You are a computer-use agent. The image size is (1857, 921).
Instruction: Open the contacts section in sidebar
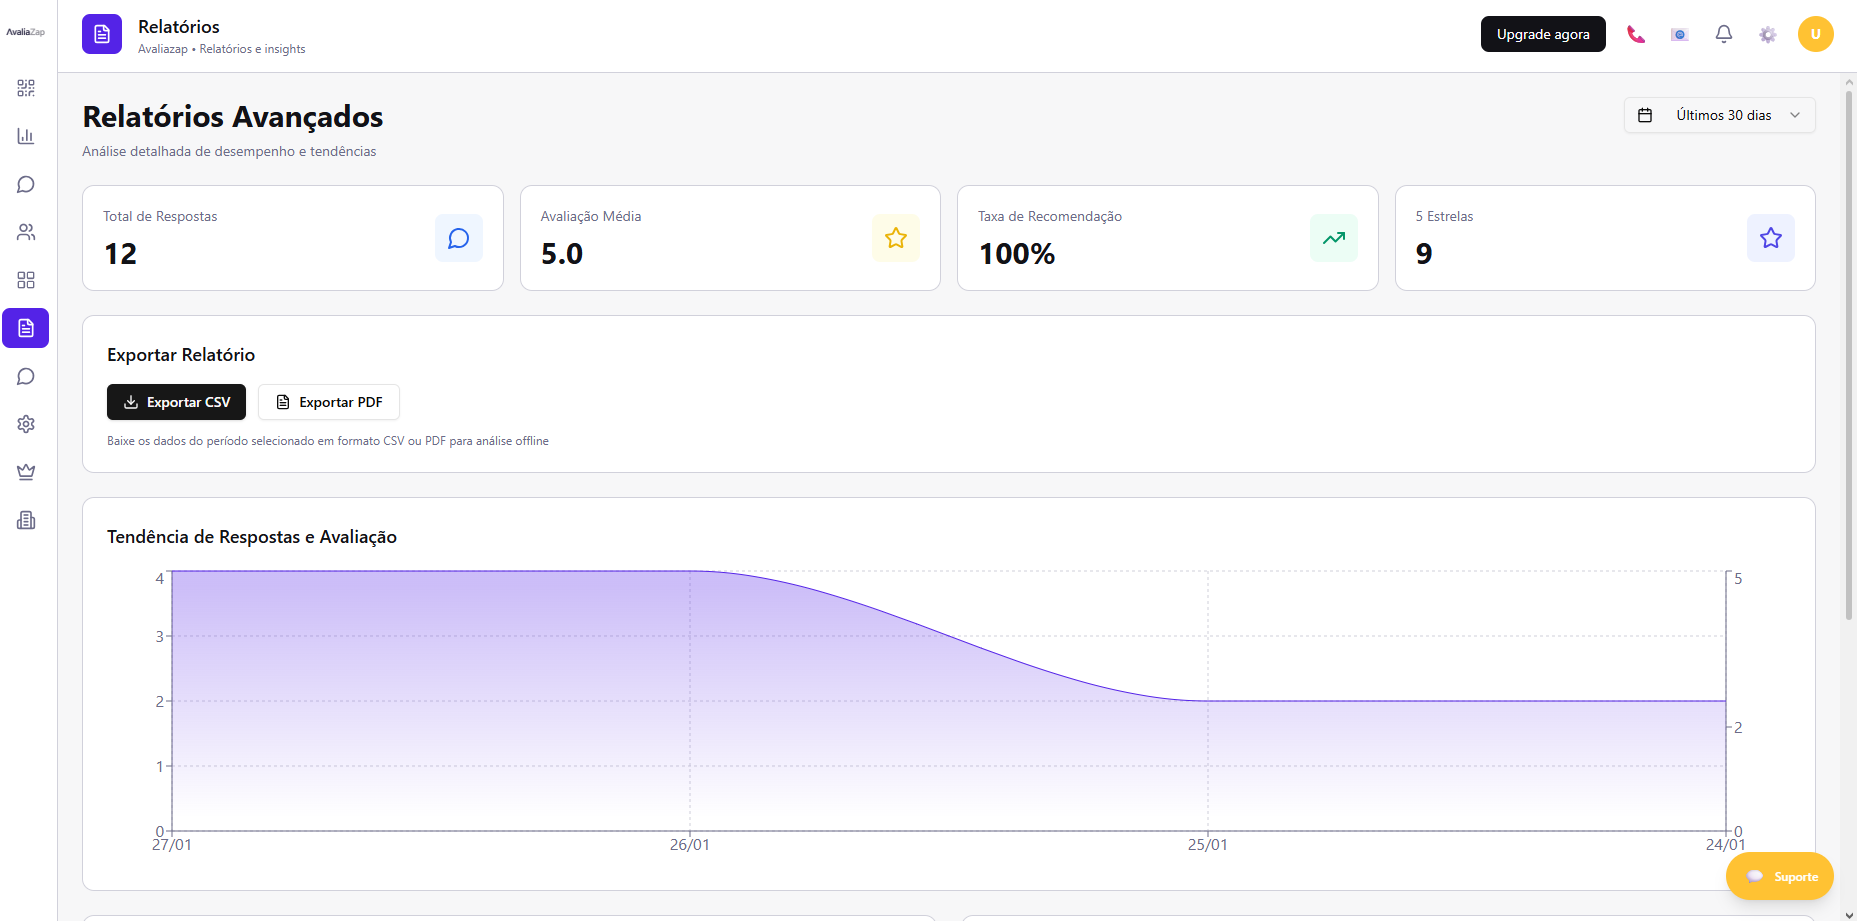tap(25, 231)
